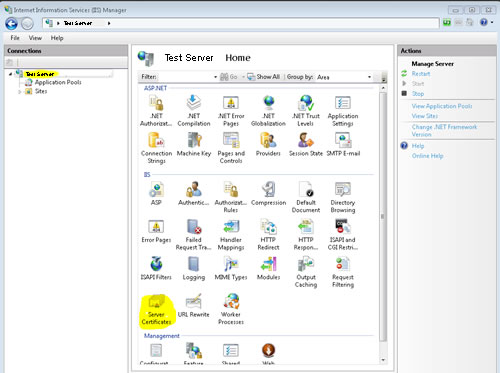
Task: Open the File menu
Action: tap(15, 38)
